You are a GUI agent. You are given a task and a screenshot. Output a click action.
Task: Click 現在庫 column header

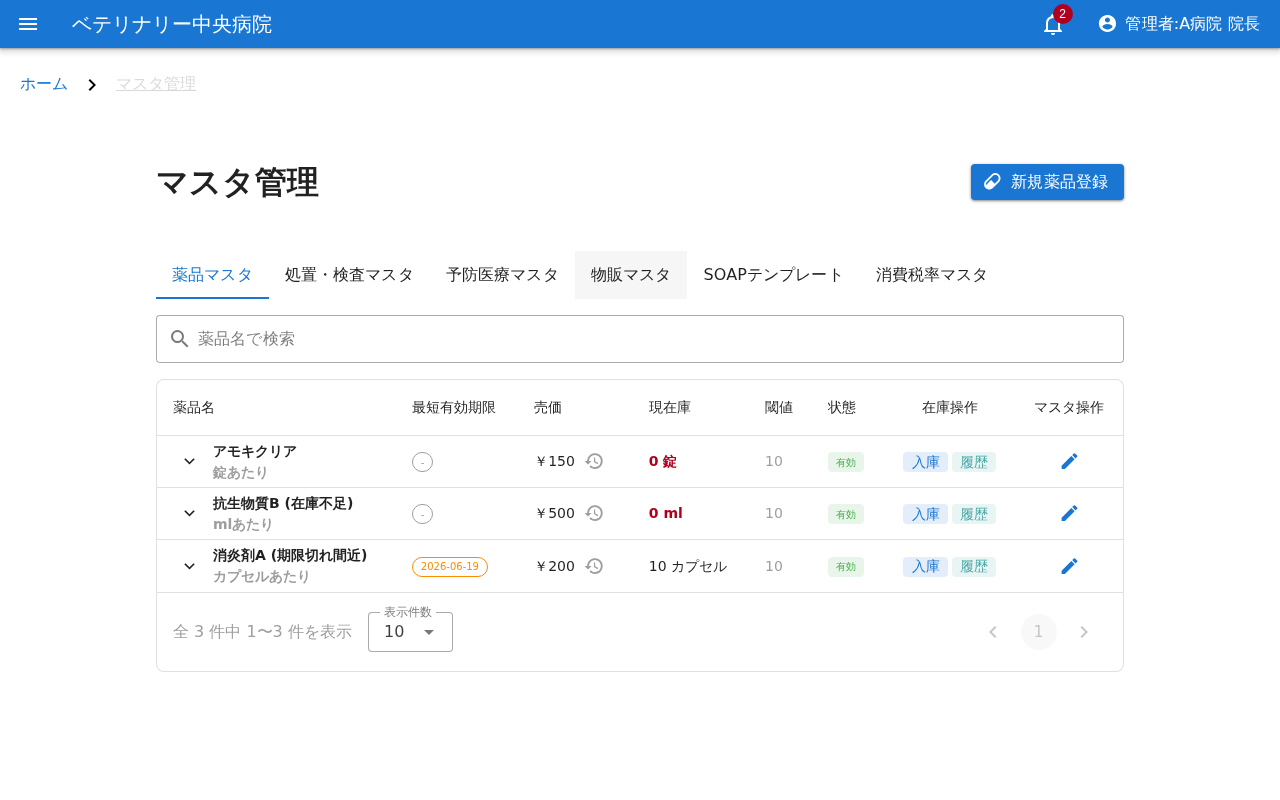670,408
